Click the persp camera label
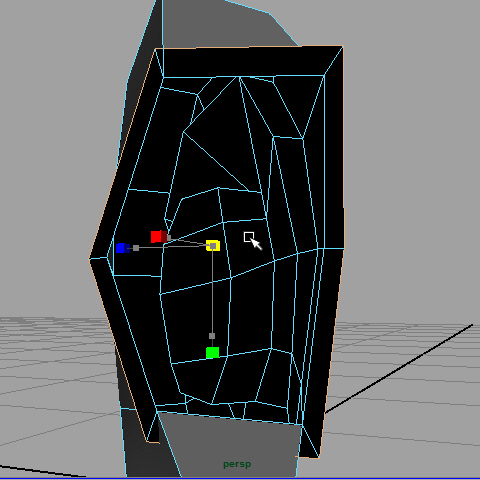 coord(237,464)
